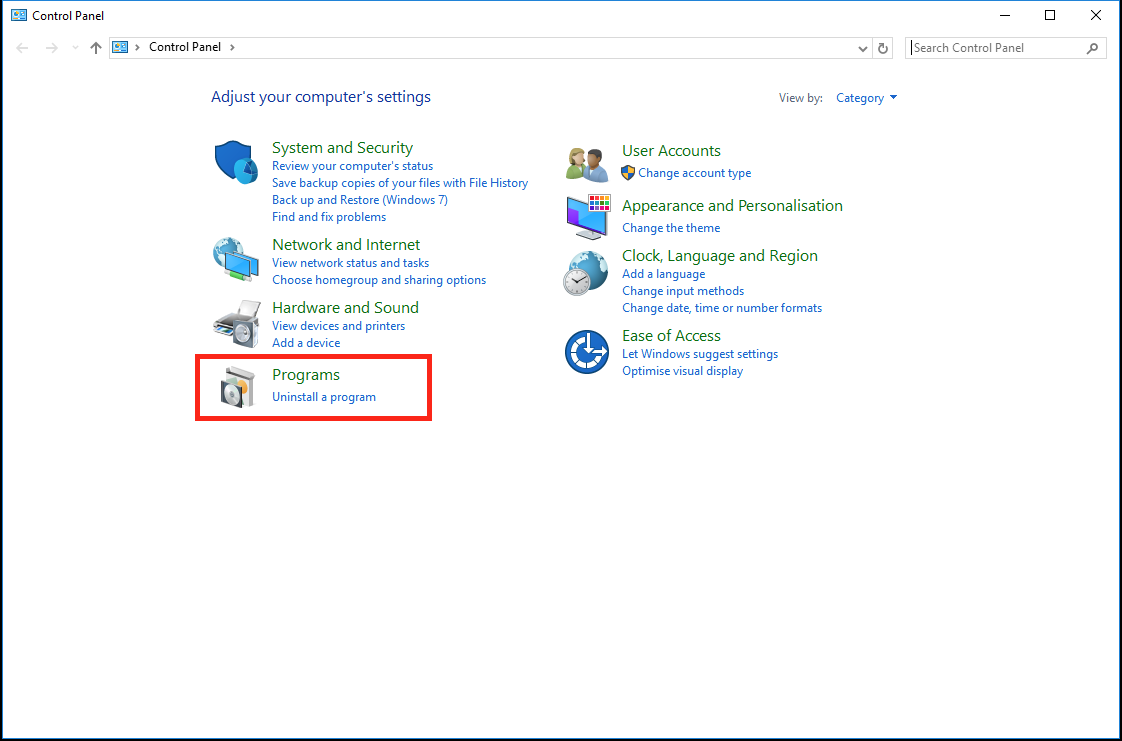Expand the chevron after Control Panel in breadcrumb
1122x741 pixels.
point(232,47)
